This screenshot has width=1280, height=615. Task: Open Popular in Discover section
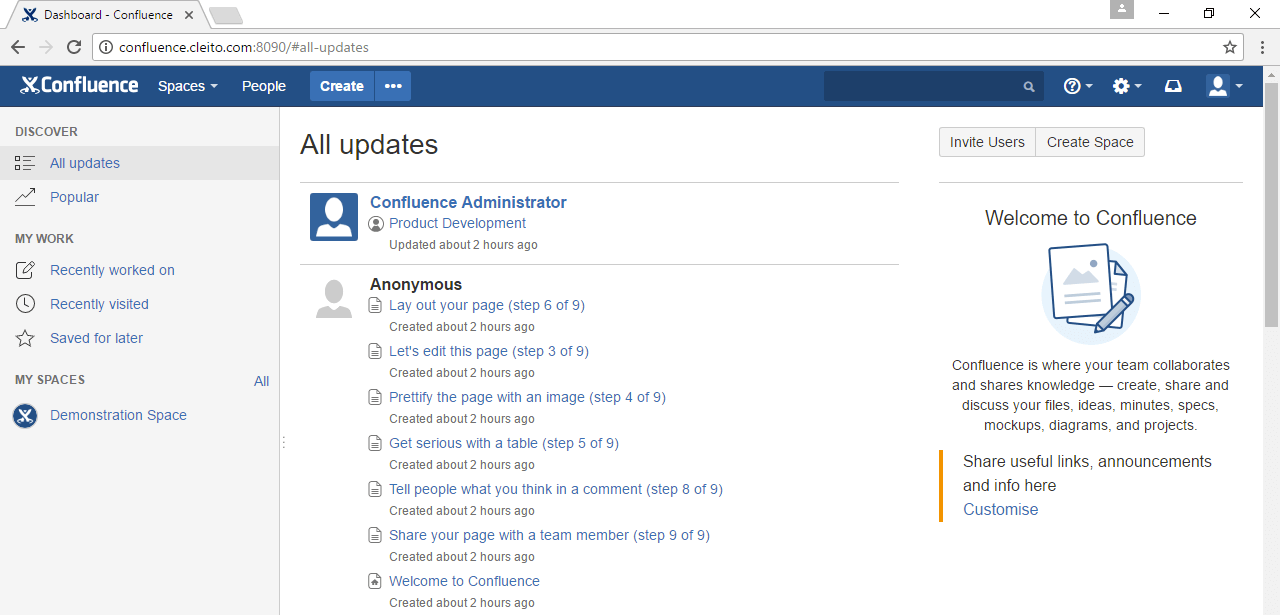pyautogui.click(x=74, y=197)
